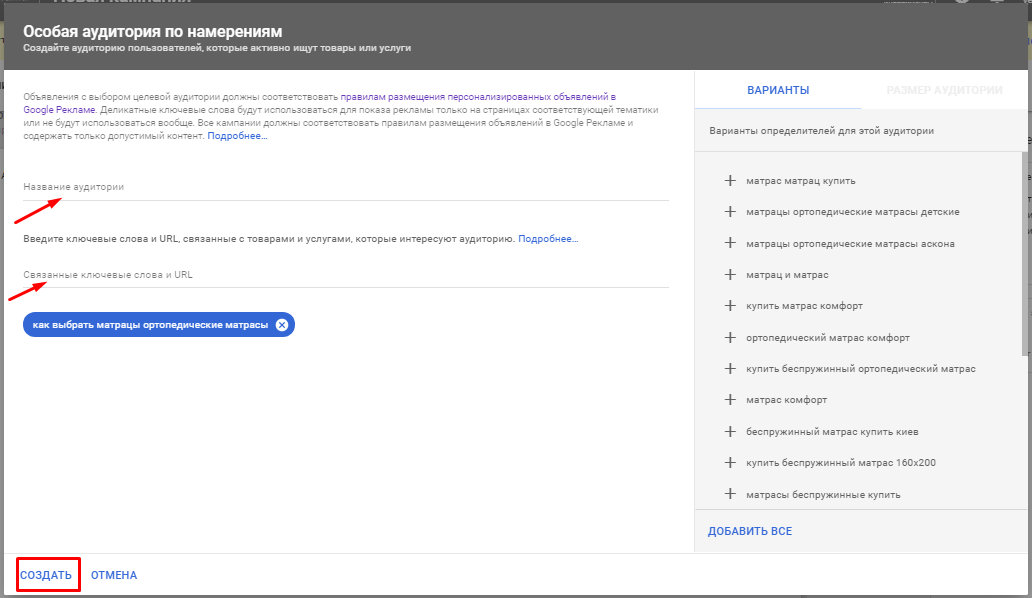Click ОТМЕНА to cancel audience creation

[114, 576]
